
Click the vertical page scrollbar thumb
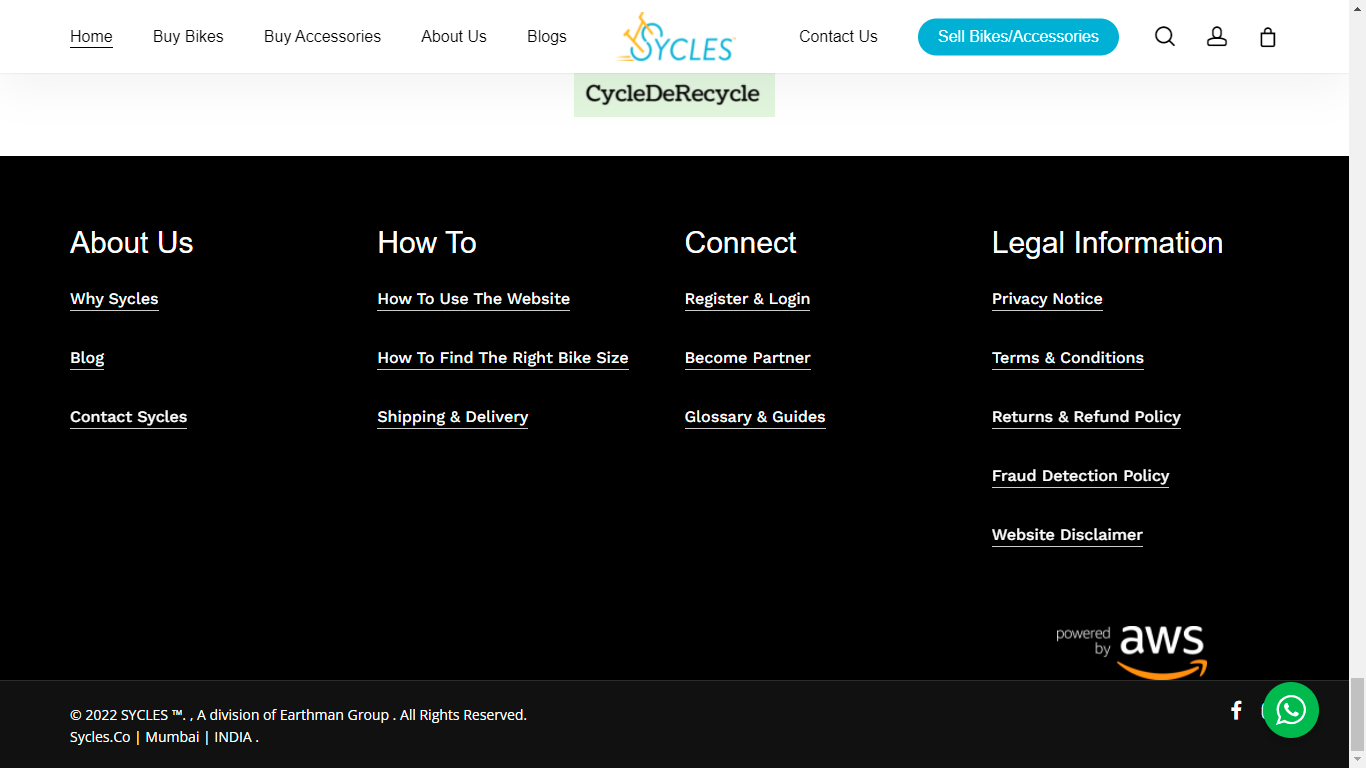click(1357, 713)
